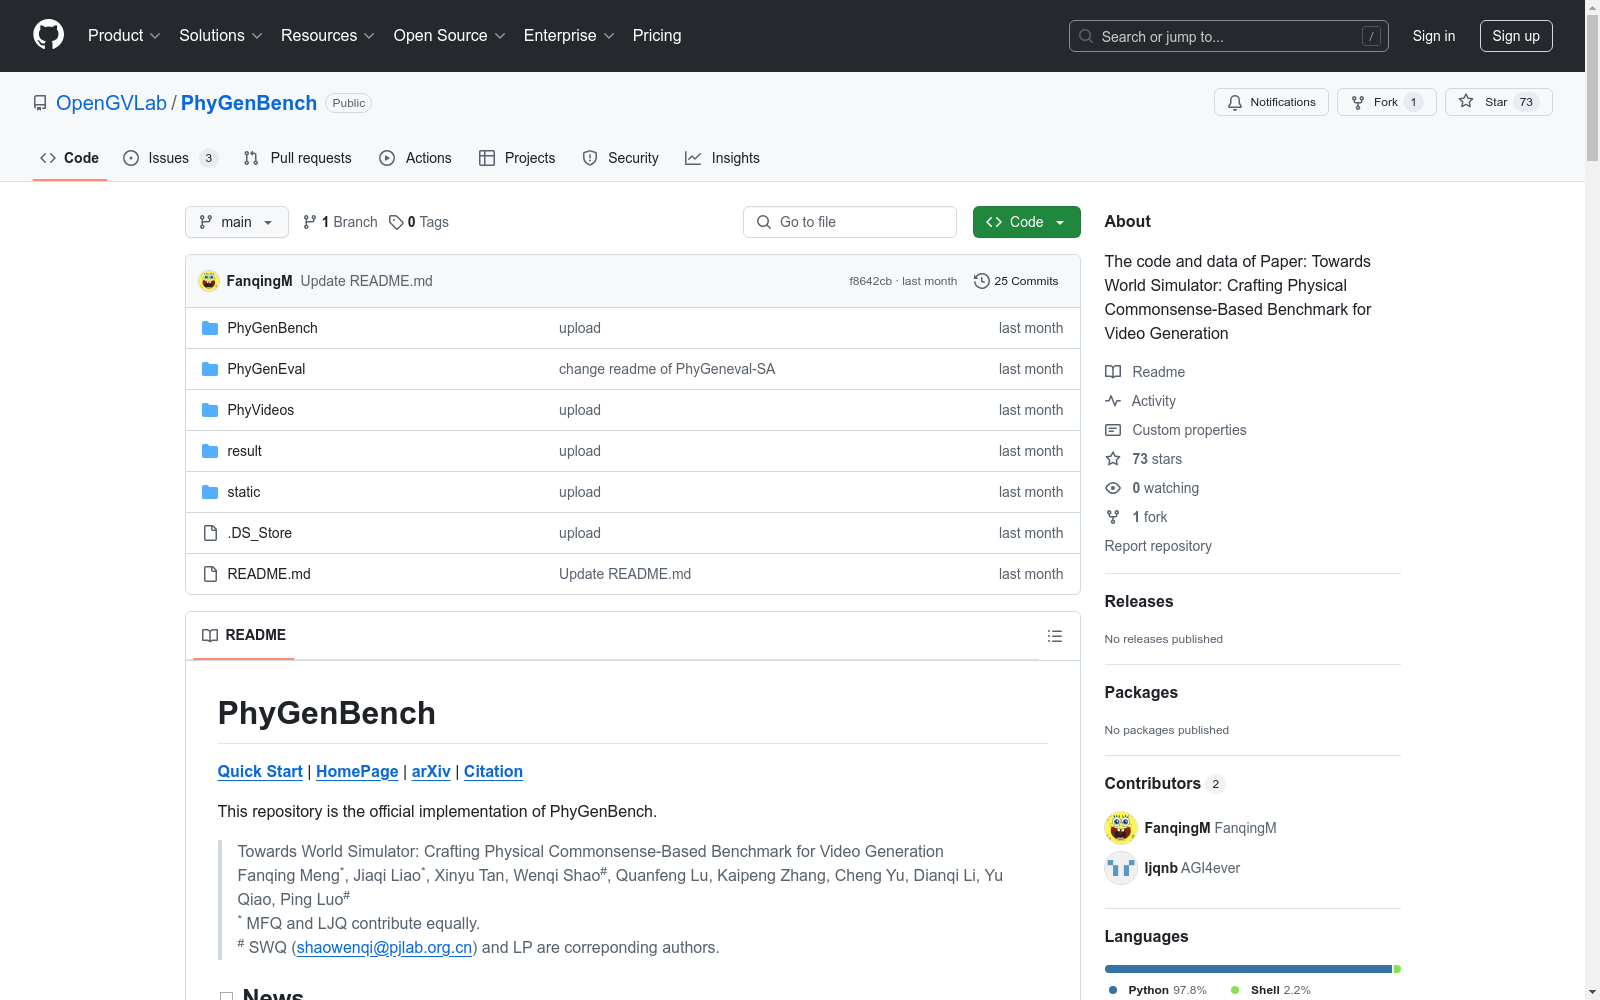The height and width of the screenshot is (1000, 1600).
Task: Select the Code tab
Action: pyautogui.click(x=70, y=158)
